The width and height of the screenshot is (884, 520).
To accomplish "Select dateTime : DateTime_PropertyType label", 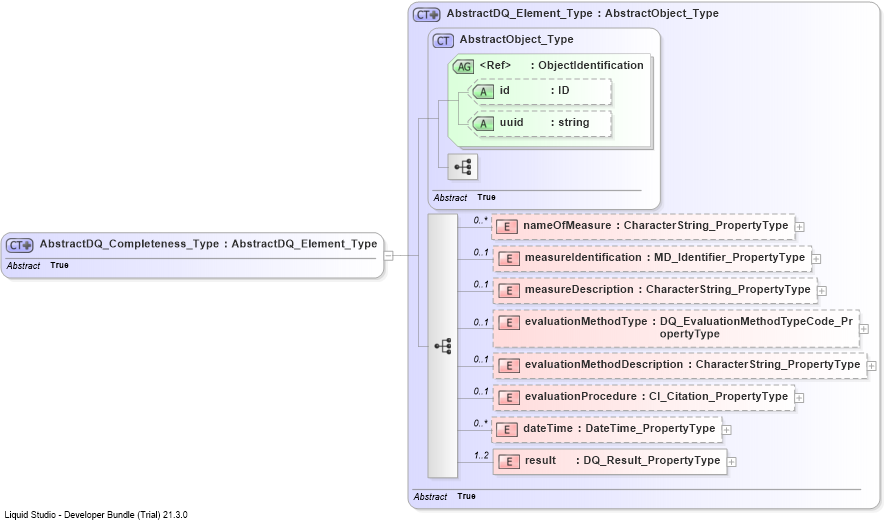I will pos(619,429).
